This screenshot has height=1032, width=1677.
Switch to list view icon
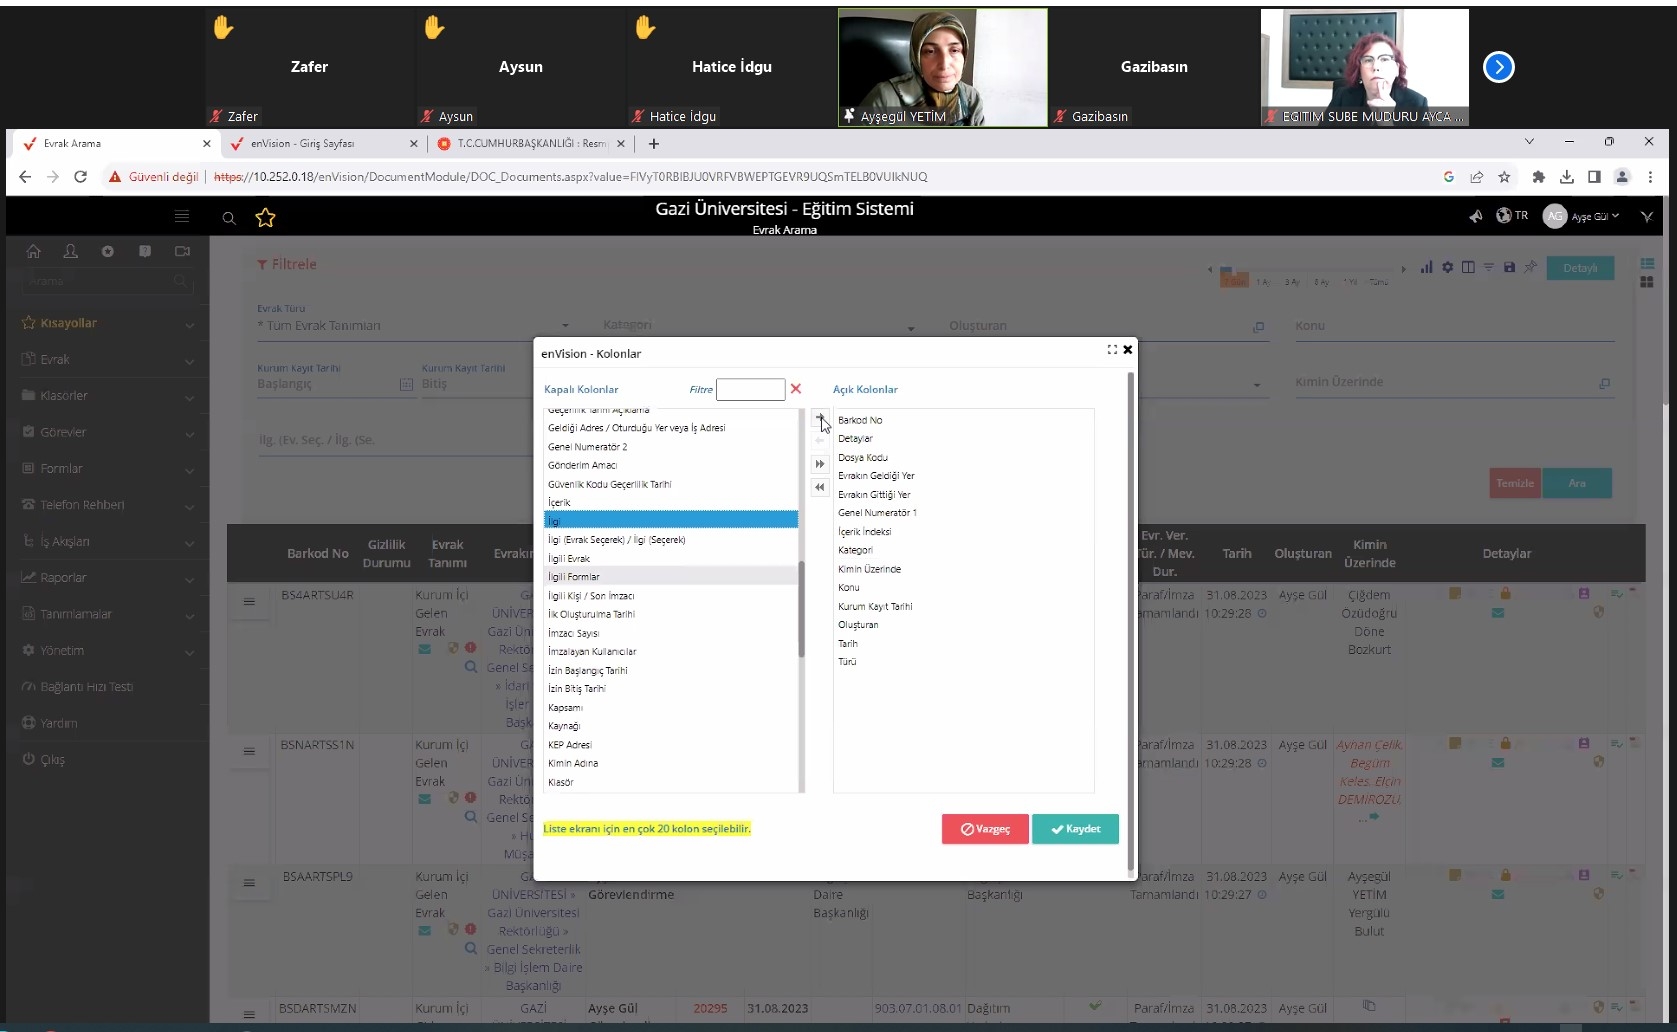point(1647,264)
